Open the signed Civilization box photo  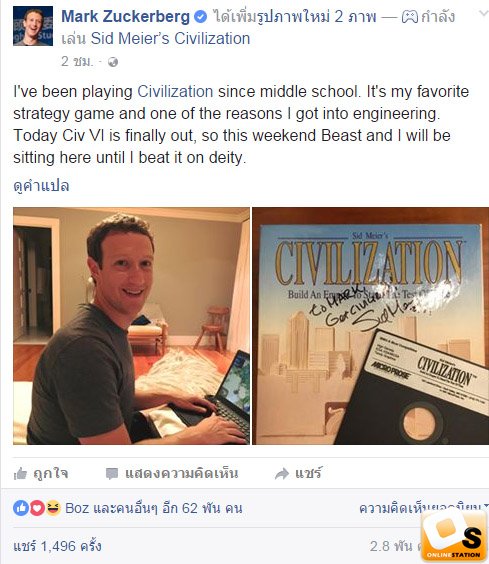[x=370, y=326]
